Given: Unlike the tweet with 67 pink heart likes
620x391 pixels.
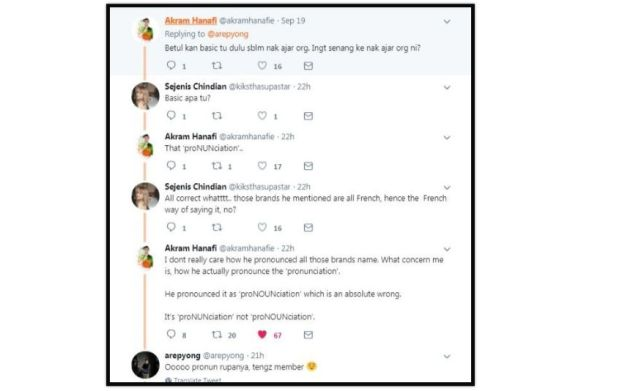Looking at the screenshot, I should pos(262,334).
